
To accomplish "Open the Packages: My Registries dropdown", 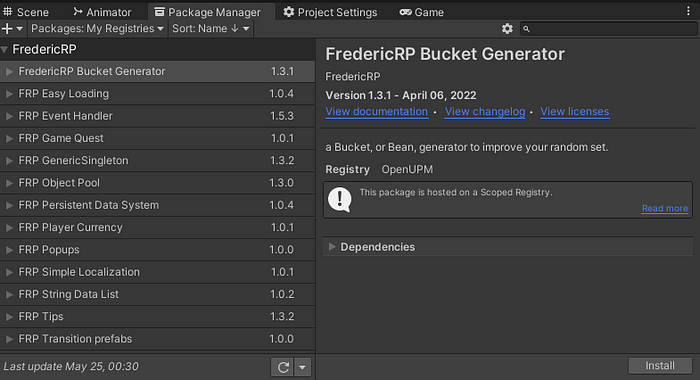I will tap(97, 29).
